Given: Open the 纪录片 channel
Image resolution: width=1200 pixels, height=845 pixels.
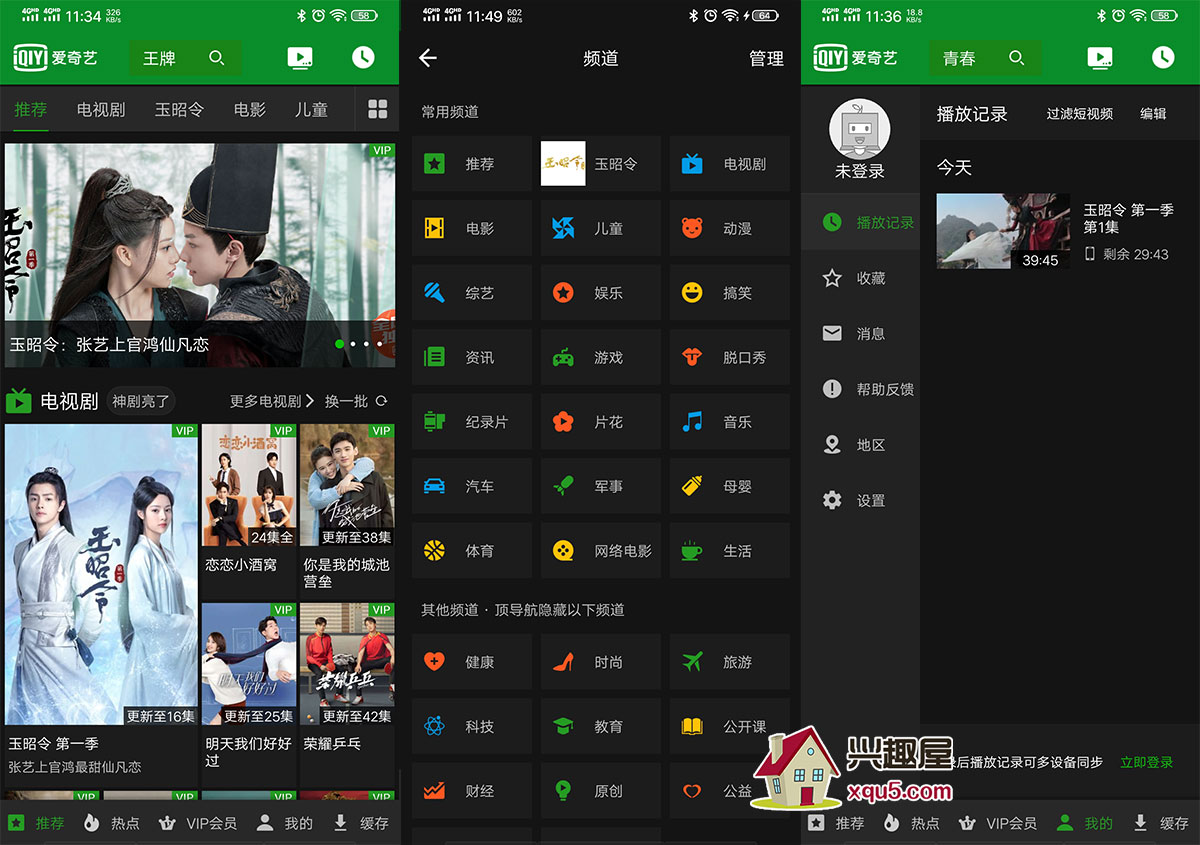Looking at the screenshot, I should pos(471,422).
